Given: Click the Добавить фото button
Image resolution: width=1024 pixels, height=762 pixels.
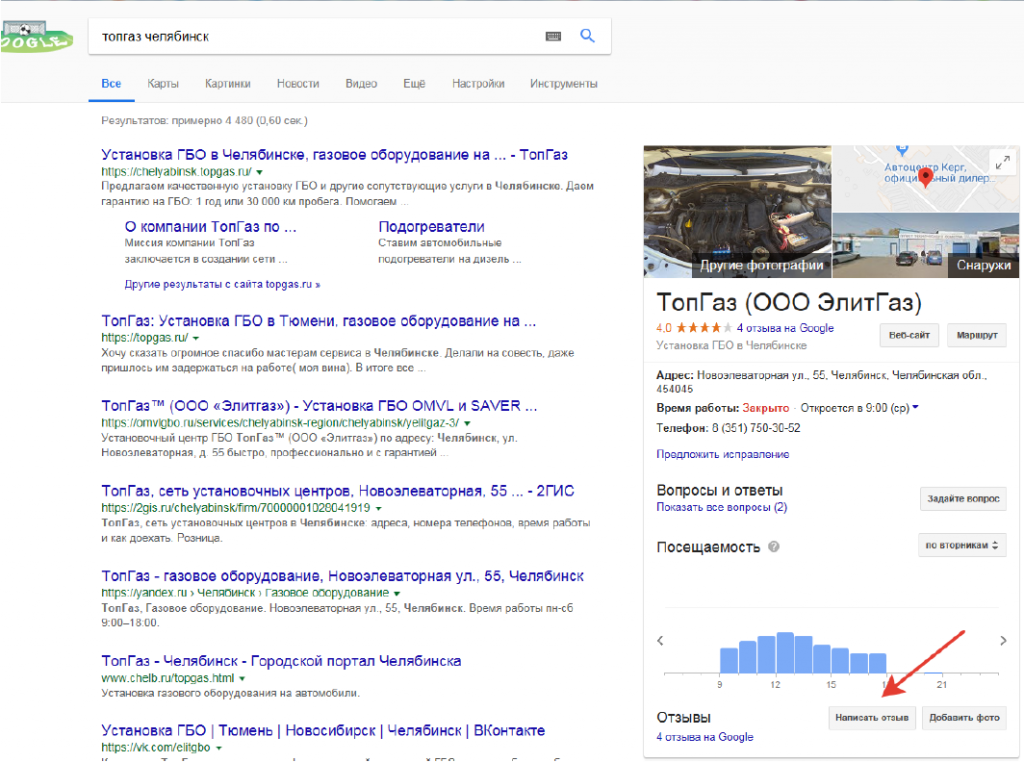Looking at the screenshot, I should (x=964, y=718).
